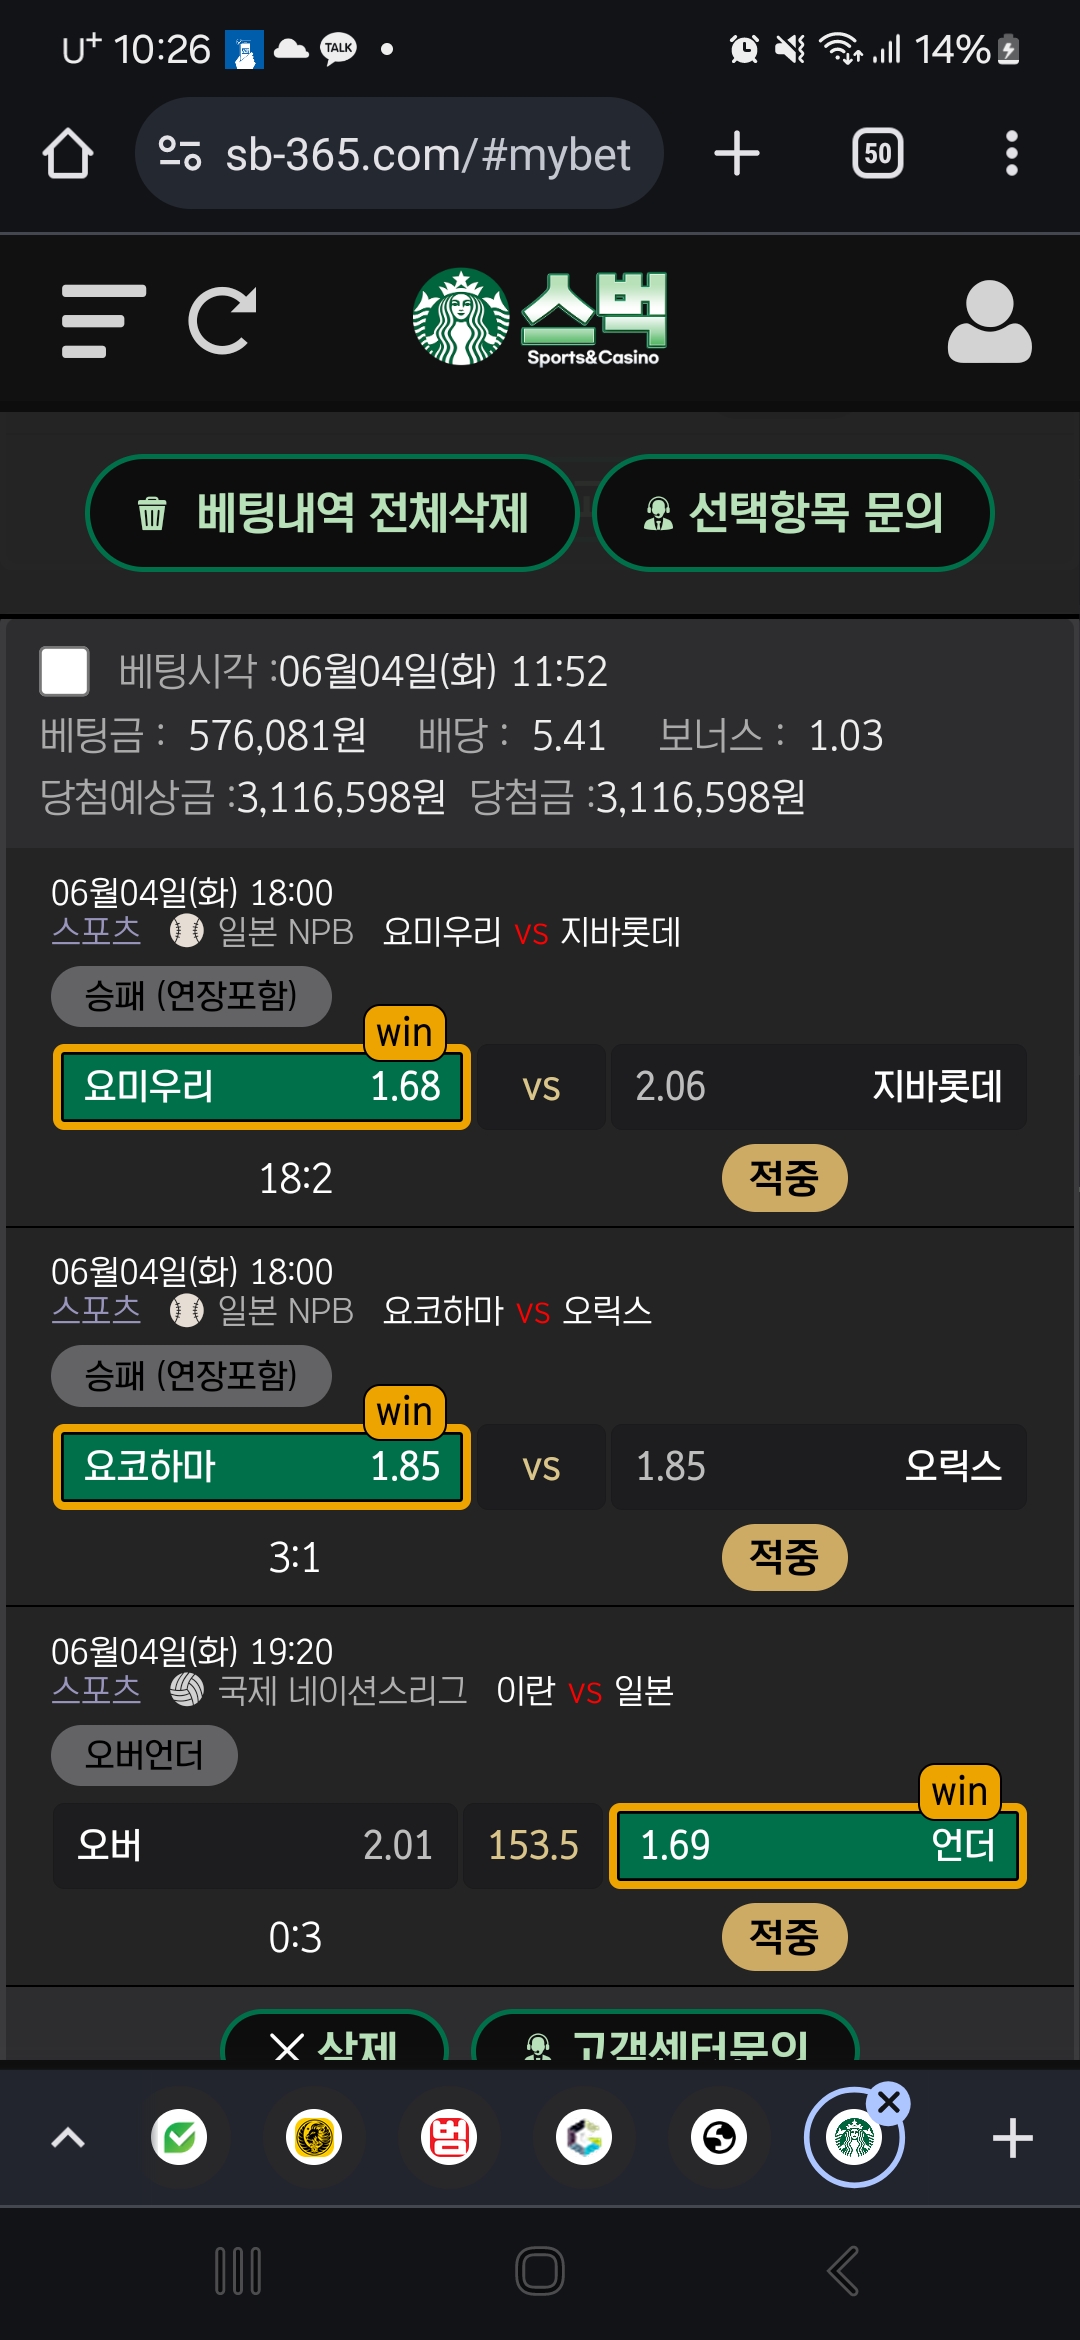Close the Starbucks shortcut with X badge
The image size is (1080, 2340).
click(x=889, y=2103)
